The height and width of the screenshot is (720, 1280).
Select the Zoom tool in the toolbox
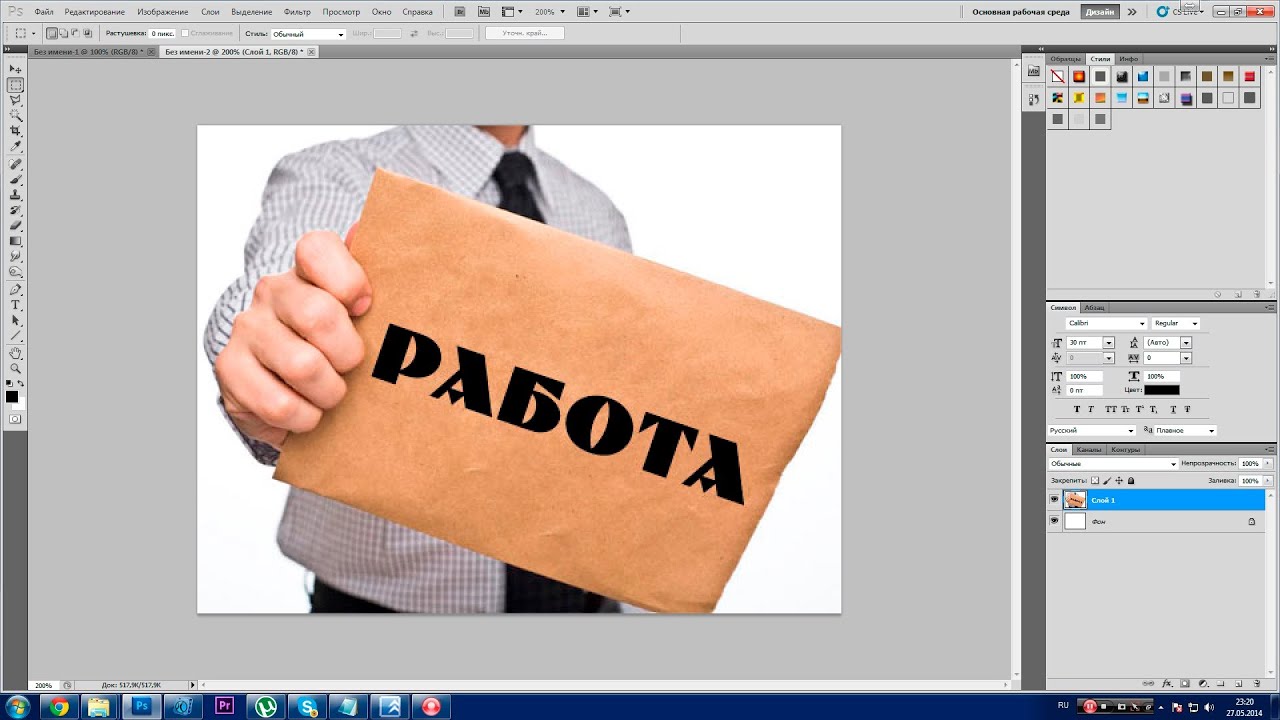[x=16, y=368]
